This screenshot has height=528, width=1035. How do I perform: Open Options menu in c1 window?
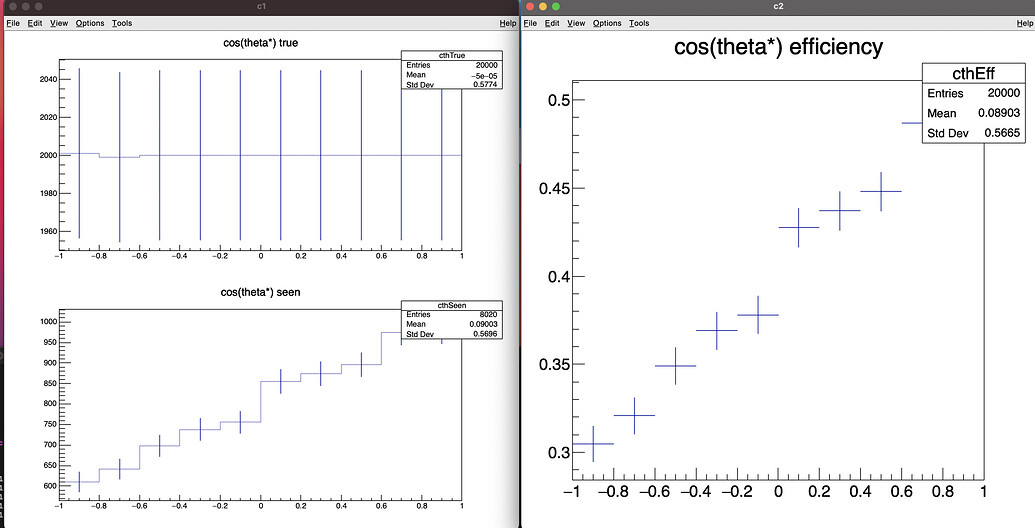pyautogui.click(x=90, y=23)
